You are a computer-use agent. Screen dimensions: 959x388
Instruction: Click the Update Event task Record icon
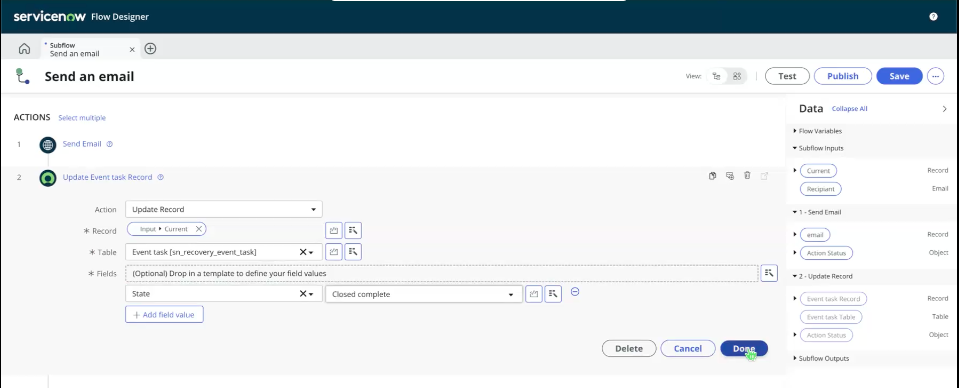click(48, 178)
